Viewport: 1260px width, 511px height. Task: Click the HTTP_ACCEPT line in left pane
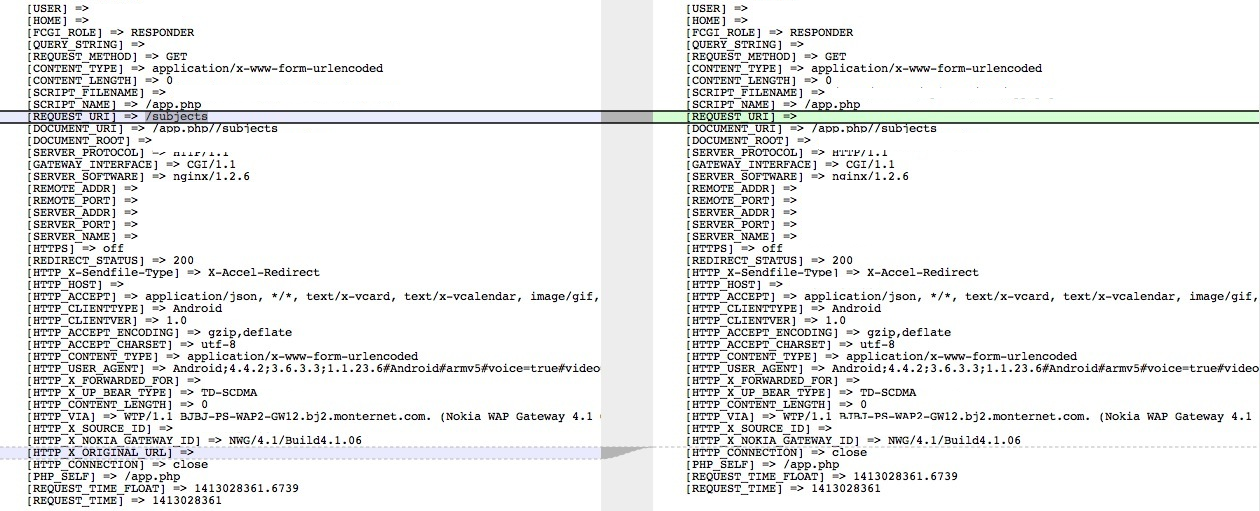coord(313,297)
